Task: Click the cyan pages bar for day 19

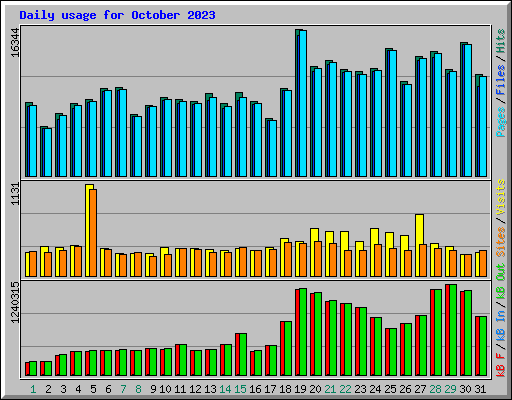Action: [x=303, y=104]
